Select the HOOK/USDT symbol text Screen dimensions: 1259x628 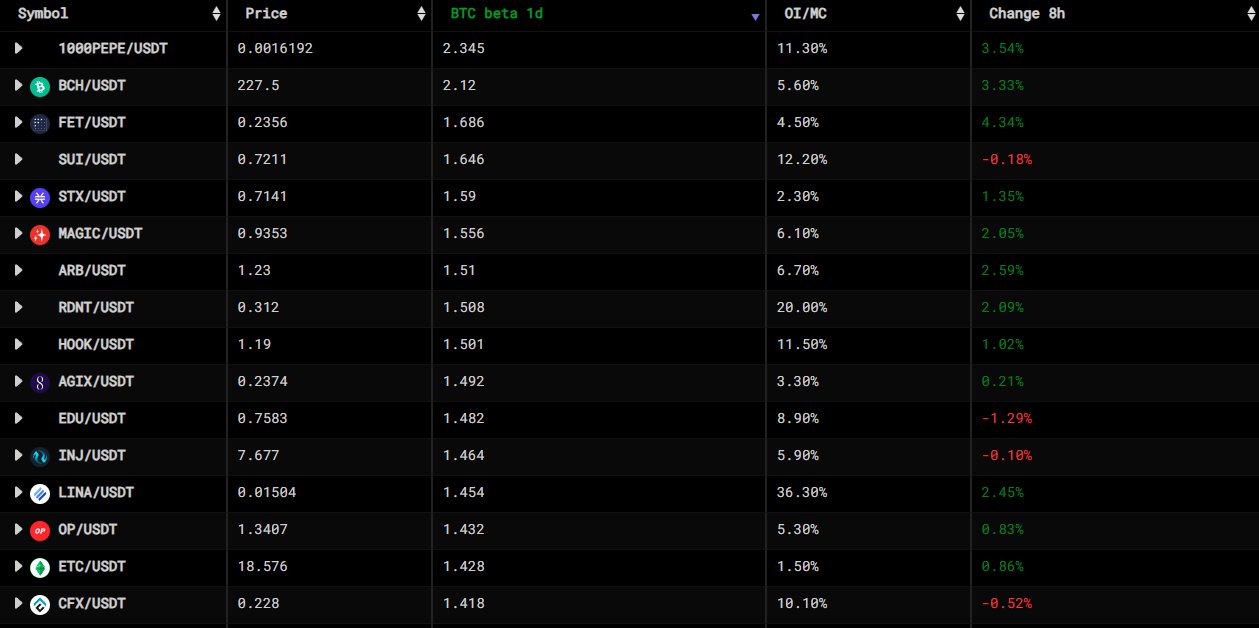tap(96, 344)
